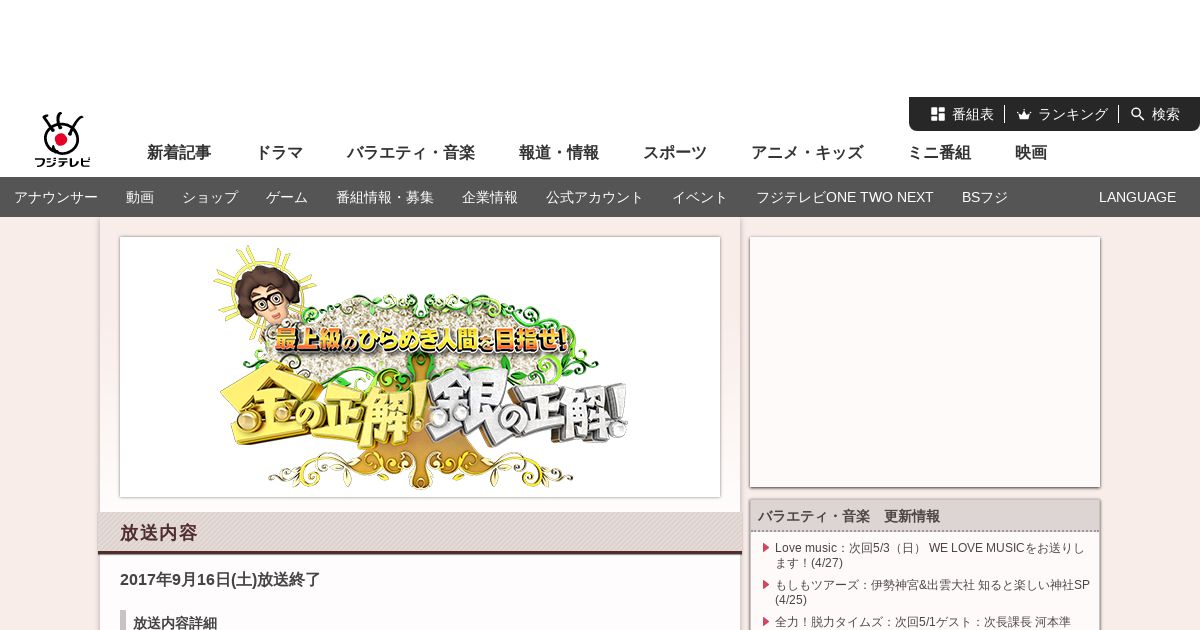Open 公式アカウント link
This screenshot has height=630, width=1200.
click(x=595, y=197)
